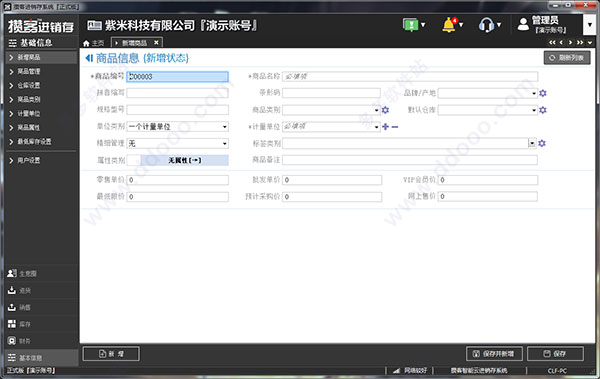Click into the 商品名称 input field
Viewport: 600px width, 379px height.
[410, 77]
